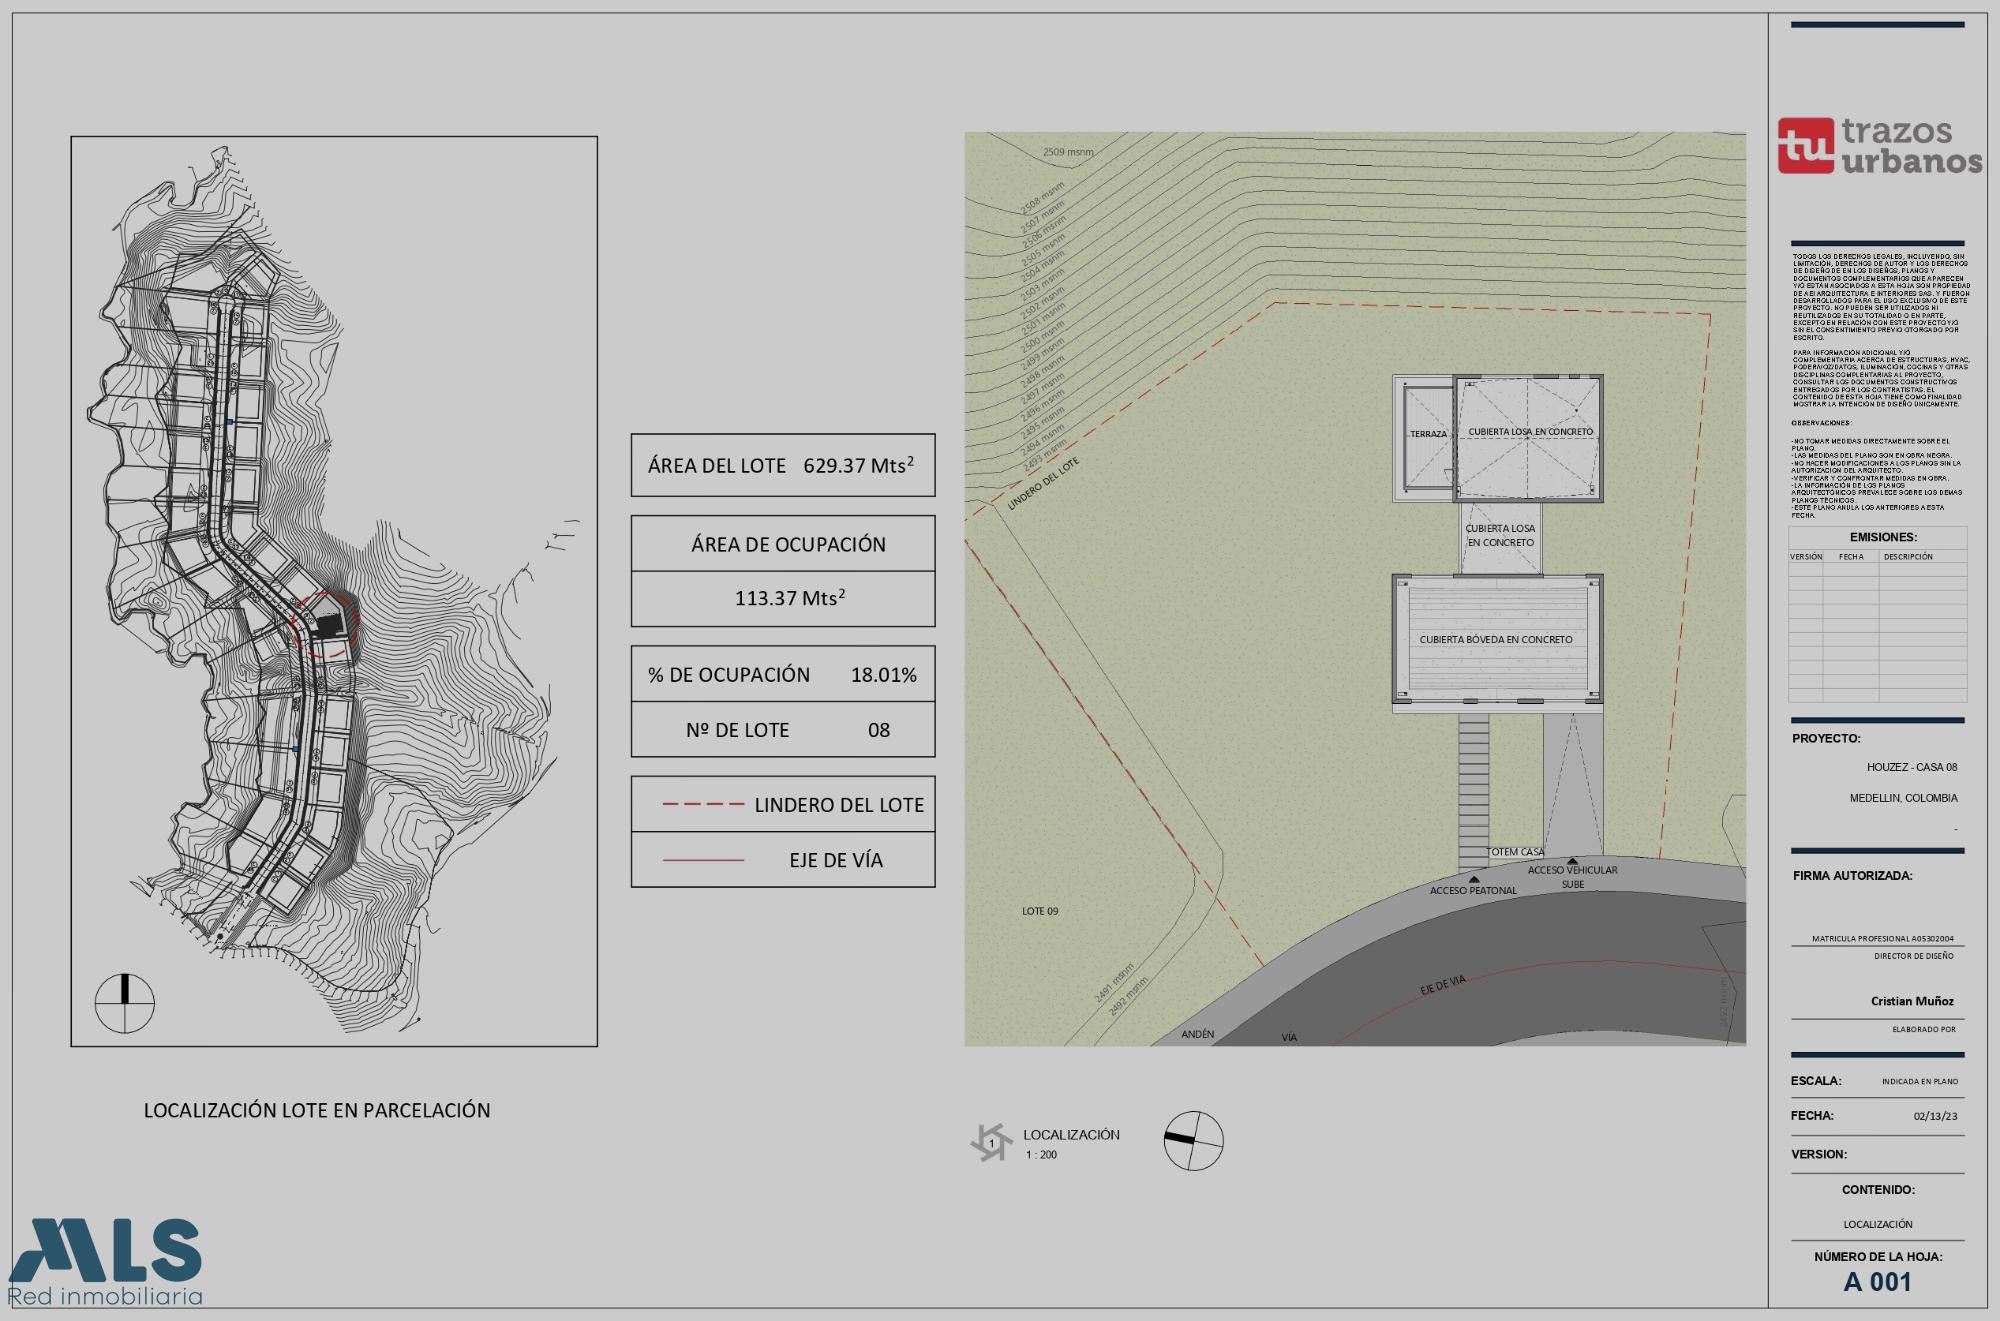Click the sheet number A 001
The width and height of the screenshot is (2000, 1321).
1877,1282
